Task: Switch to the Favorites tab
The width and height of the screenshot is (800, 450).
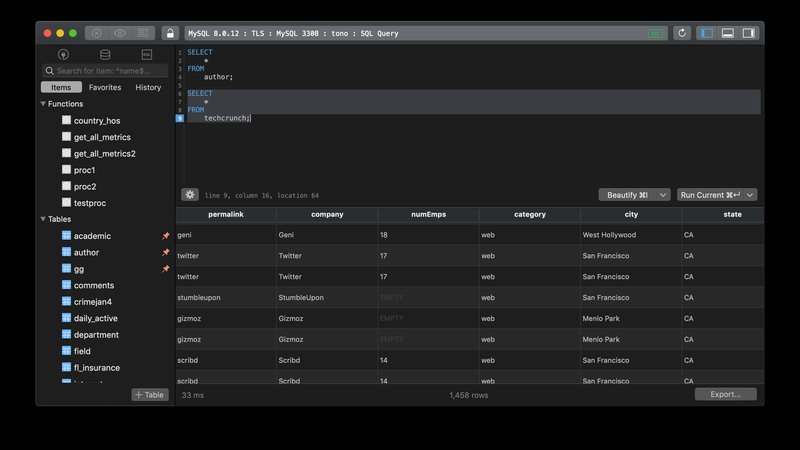Action: [x=105, y=87]
